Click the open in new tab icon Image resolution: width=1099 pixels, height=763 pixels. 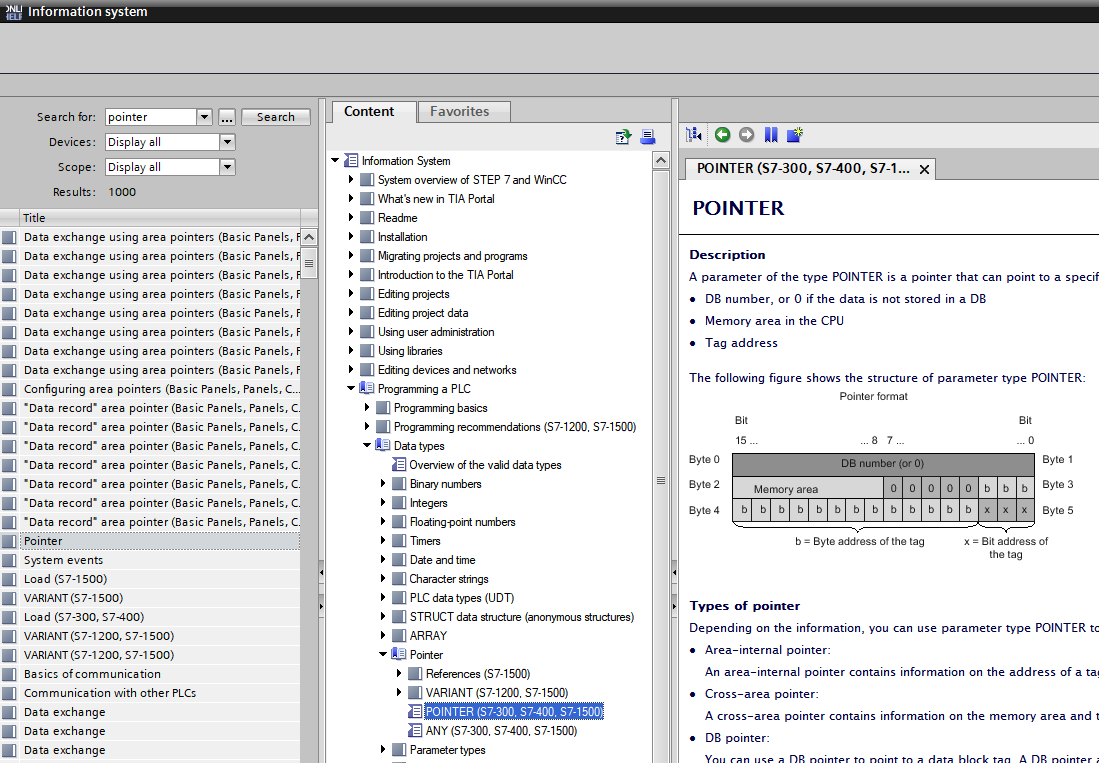pyautogui.click(x=795, y=135)
